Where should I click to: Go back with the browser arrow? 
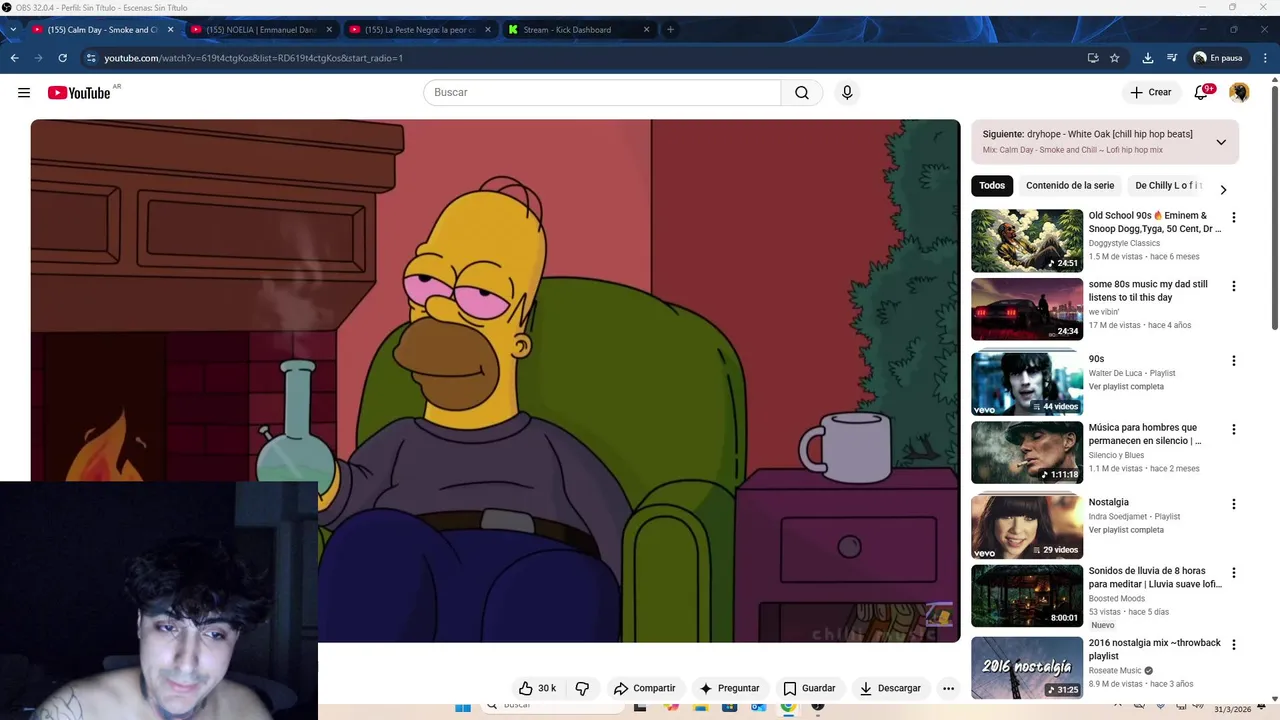14,58
